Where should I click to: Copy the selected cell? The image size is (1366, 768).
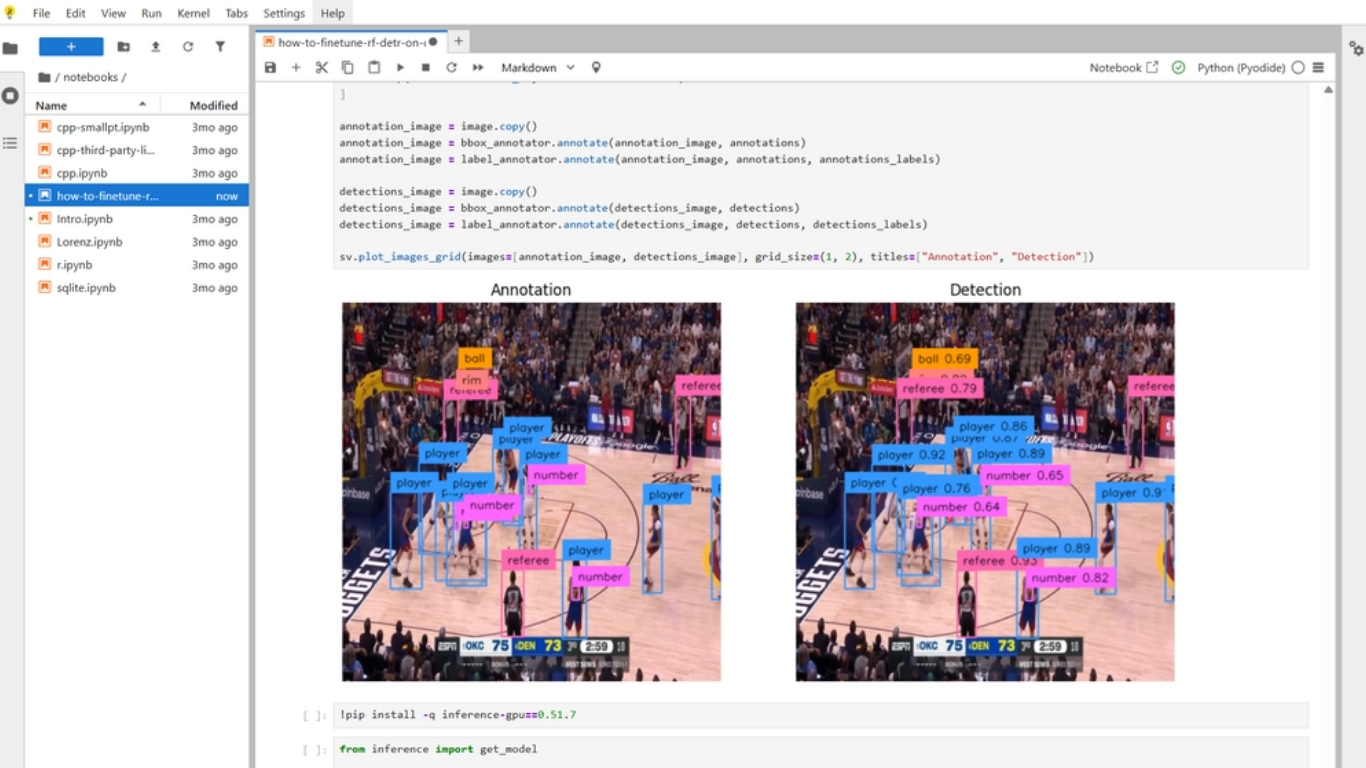tap(347, 67)
